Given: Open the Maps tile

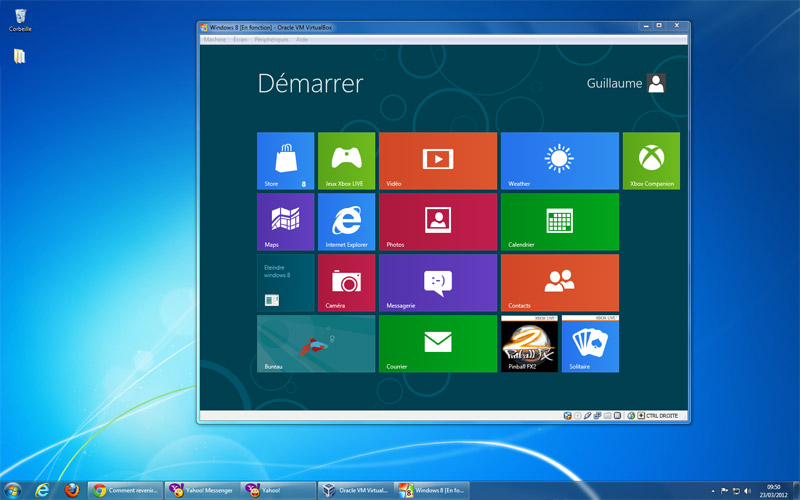Looking at the screenshot, I should point(285,222).
